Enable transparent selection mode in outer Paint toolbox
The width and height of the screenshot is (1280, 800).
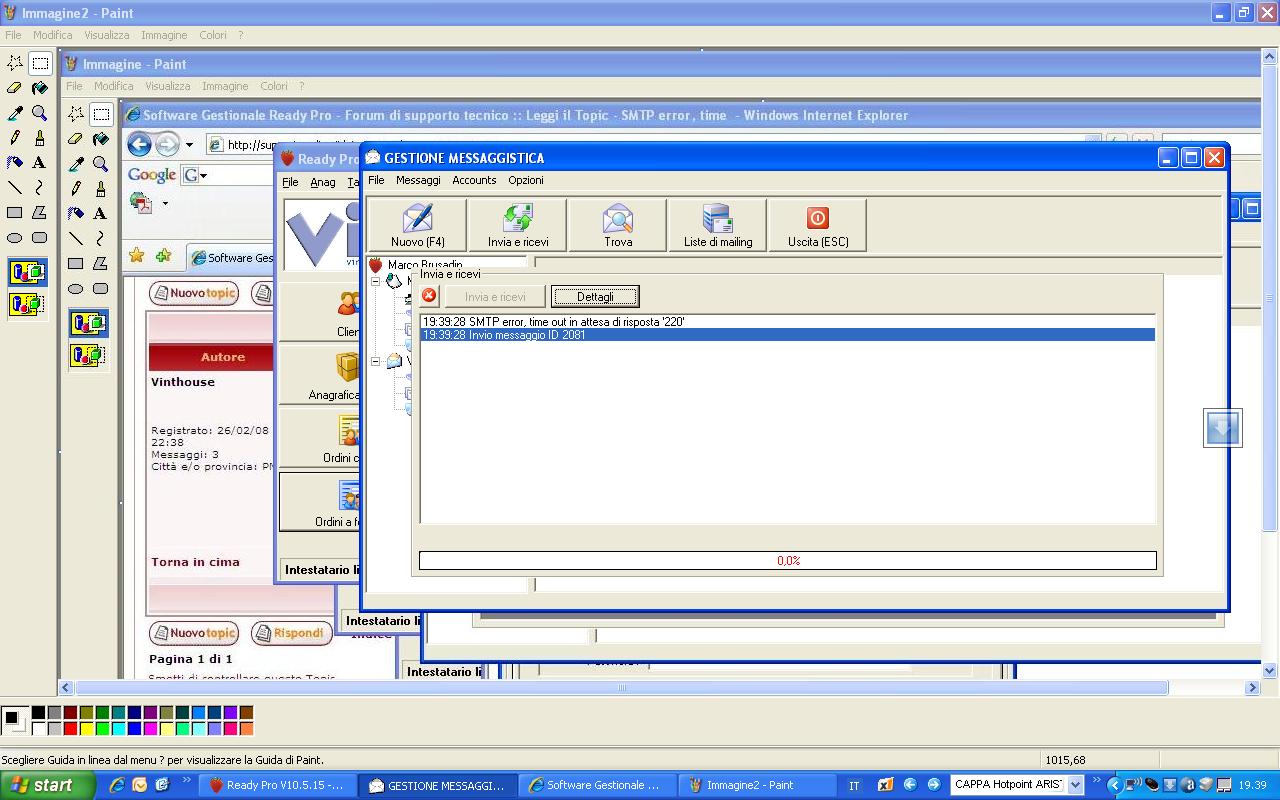click(27, 304)
